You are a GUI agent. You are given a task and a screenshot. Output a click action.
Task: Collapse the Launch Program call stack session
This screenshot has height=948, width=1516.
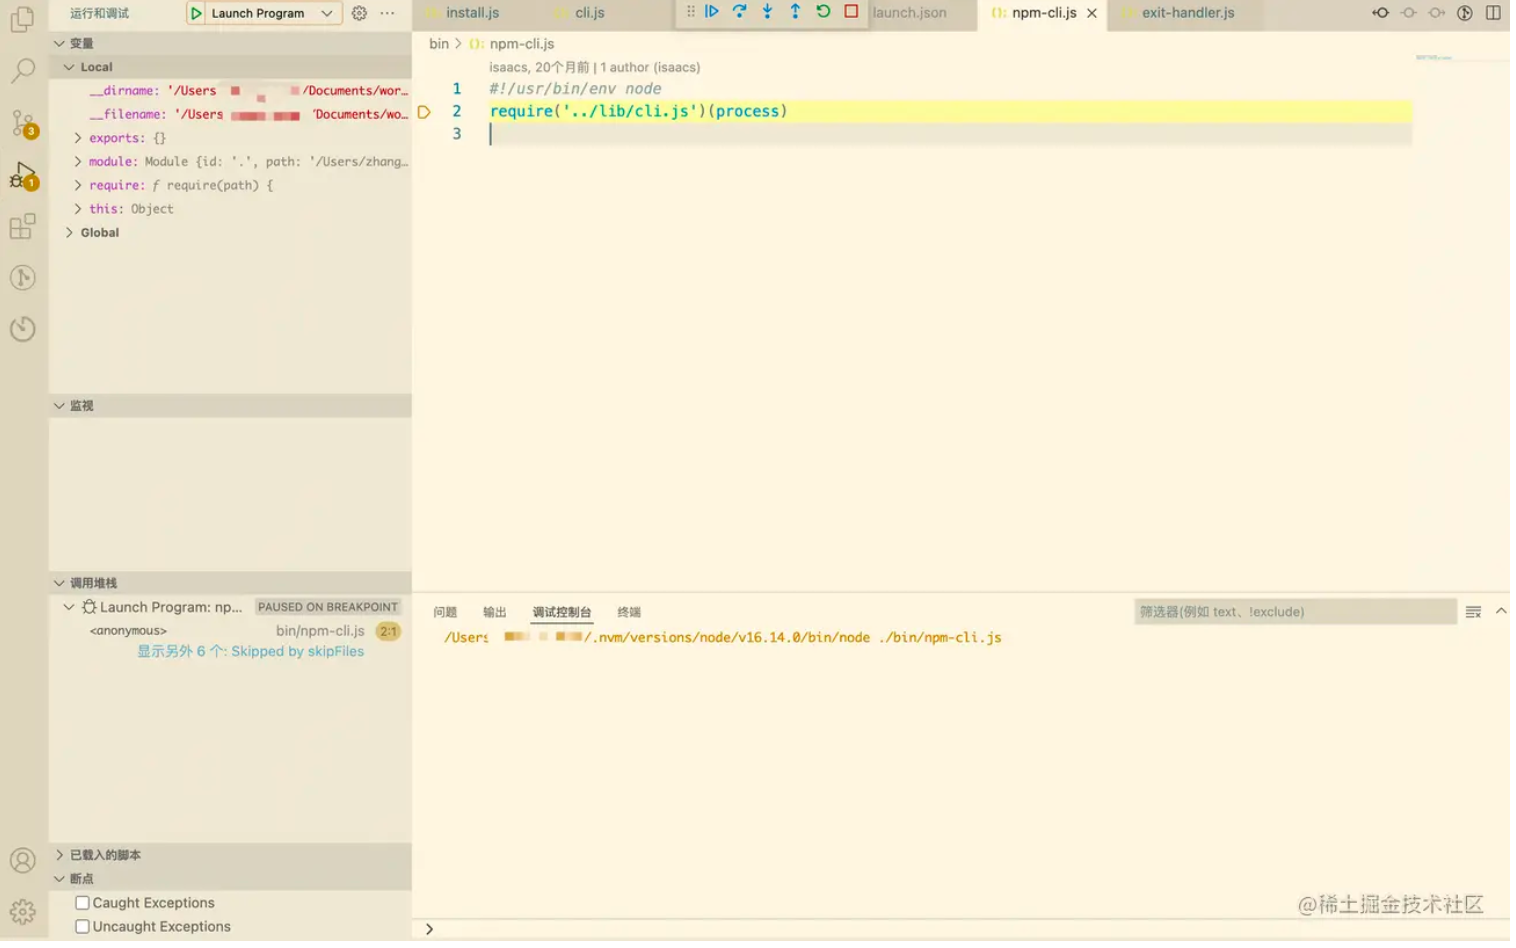tap(69, 607)
